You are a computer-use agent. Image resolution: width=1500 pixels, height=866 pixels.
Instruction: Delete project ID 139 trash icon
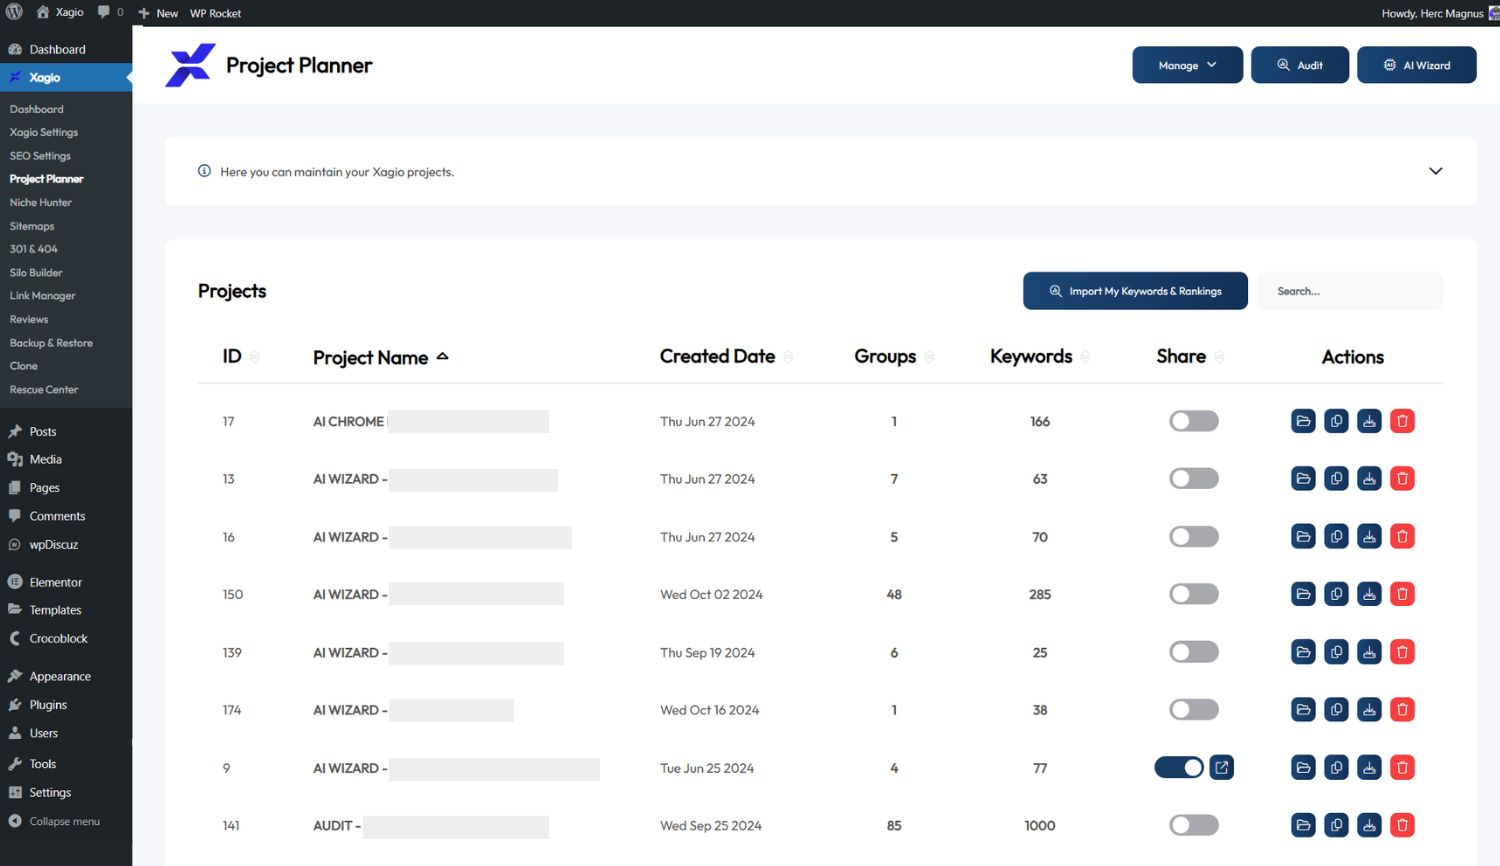(1402, 652)
